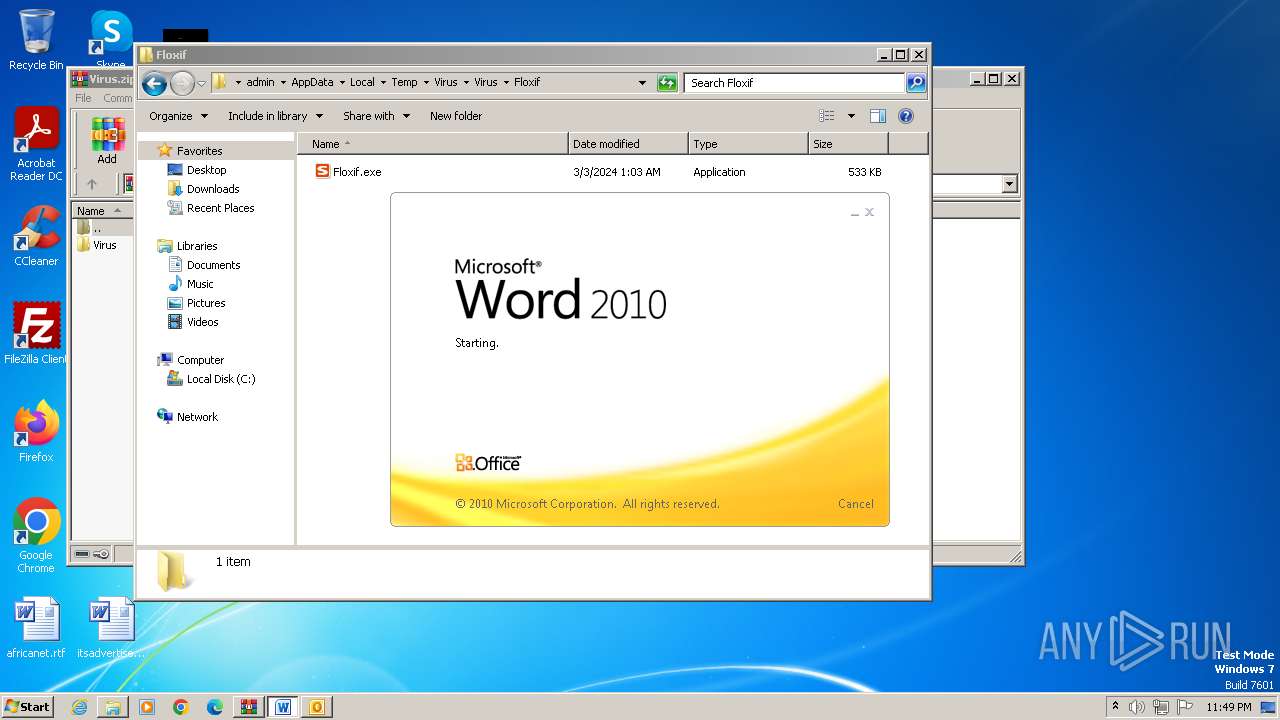
Task: Click the taskbar clock
Action: pyautogui.click(x=1228, y=707)
